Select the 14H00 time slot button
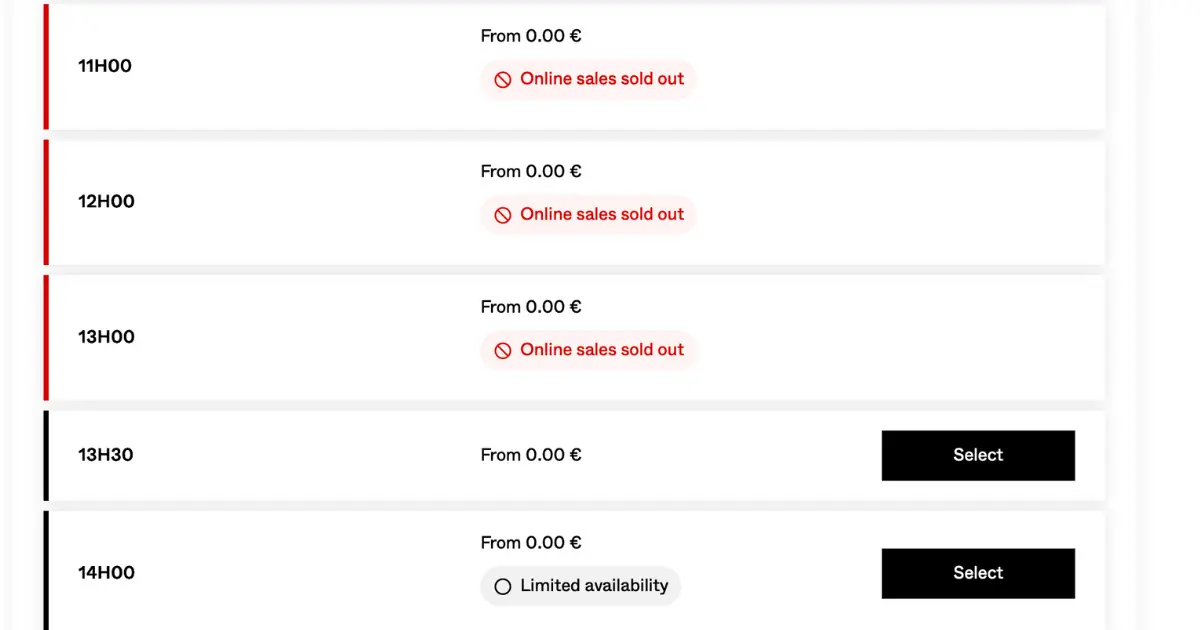The width and height of the screenshot is (1200, 630). (978, 573)
